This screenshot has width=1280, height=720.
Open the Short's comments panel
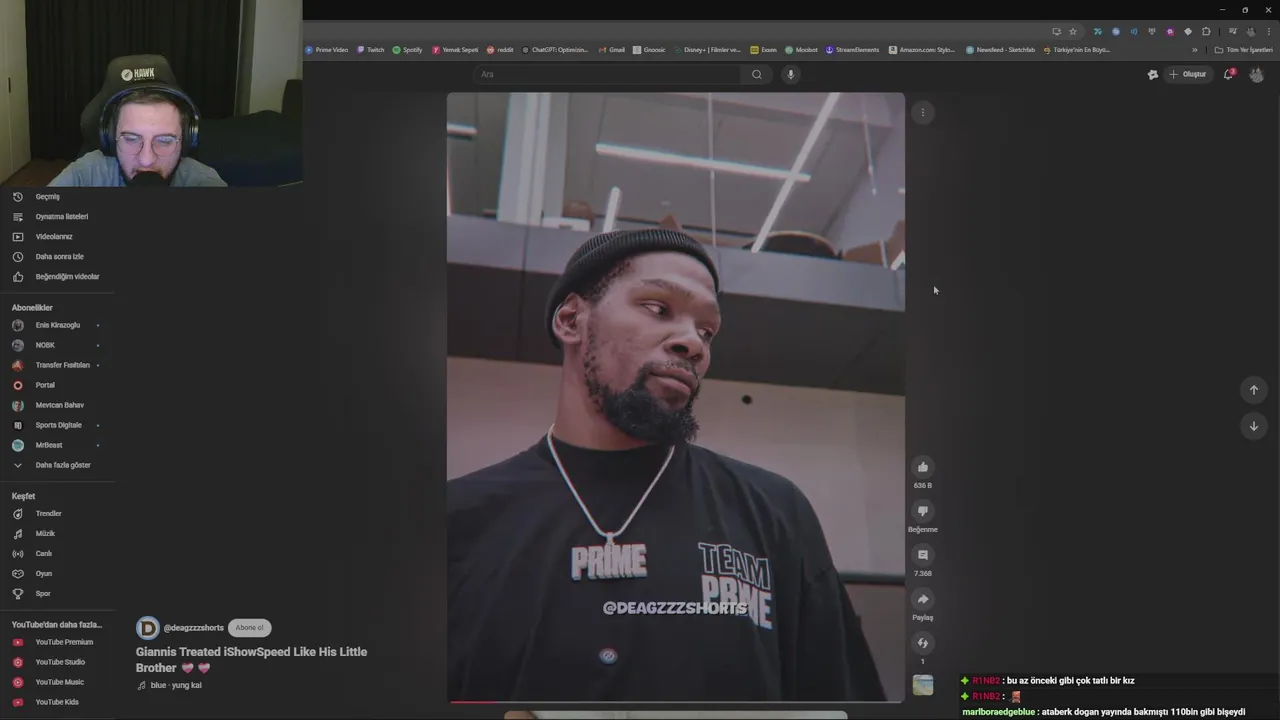coord(923,555)
